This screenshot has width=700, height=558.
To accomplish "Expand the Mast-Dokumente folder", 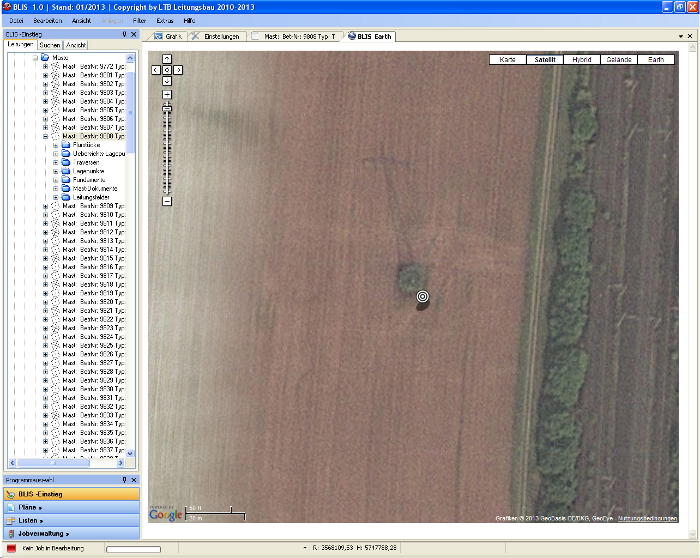I will 55,188.
